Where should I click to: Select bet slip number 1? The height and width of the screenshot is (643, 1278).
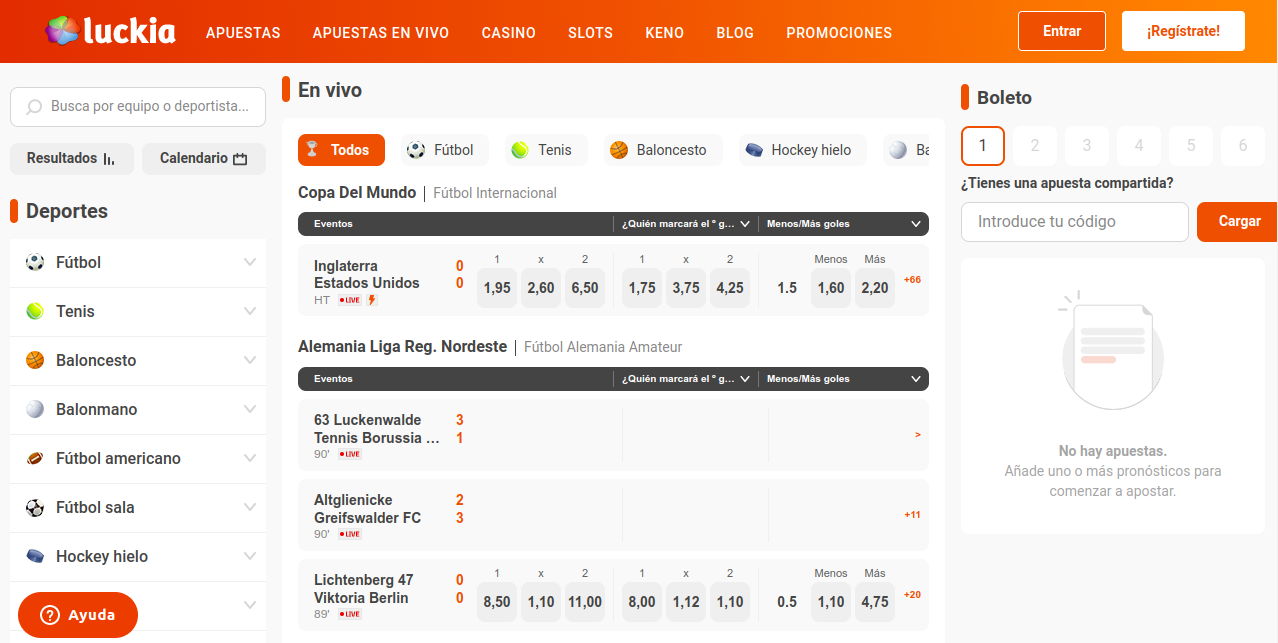(982, 146)
